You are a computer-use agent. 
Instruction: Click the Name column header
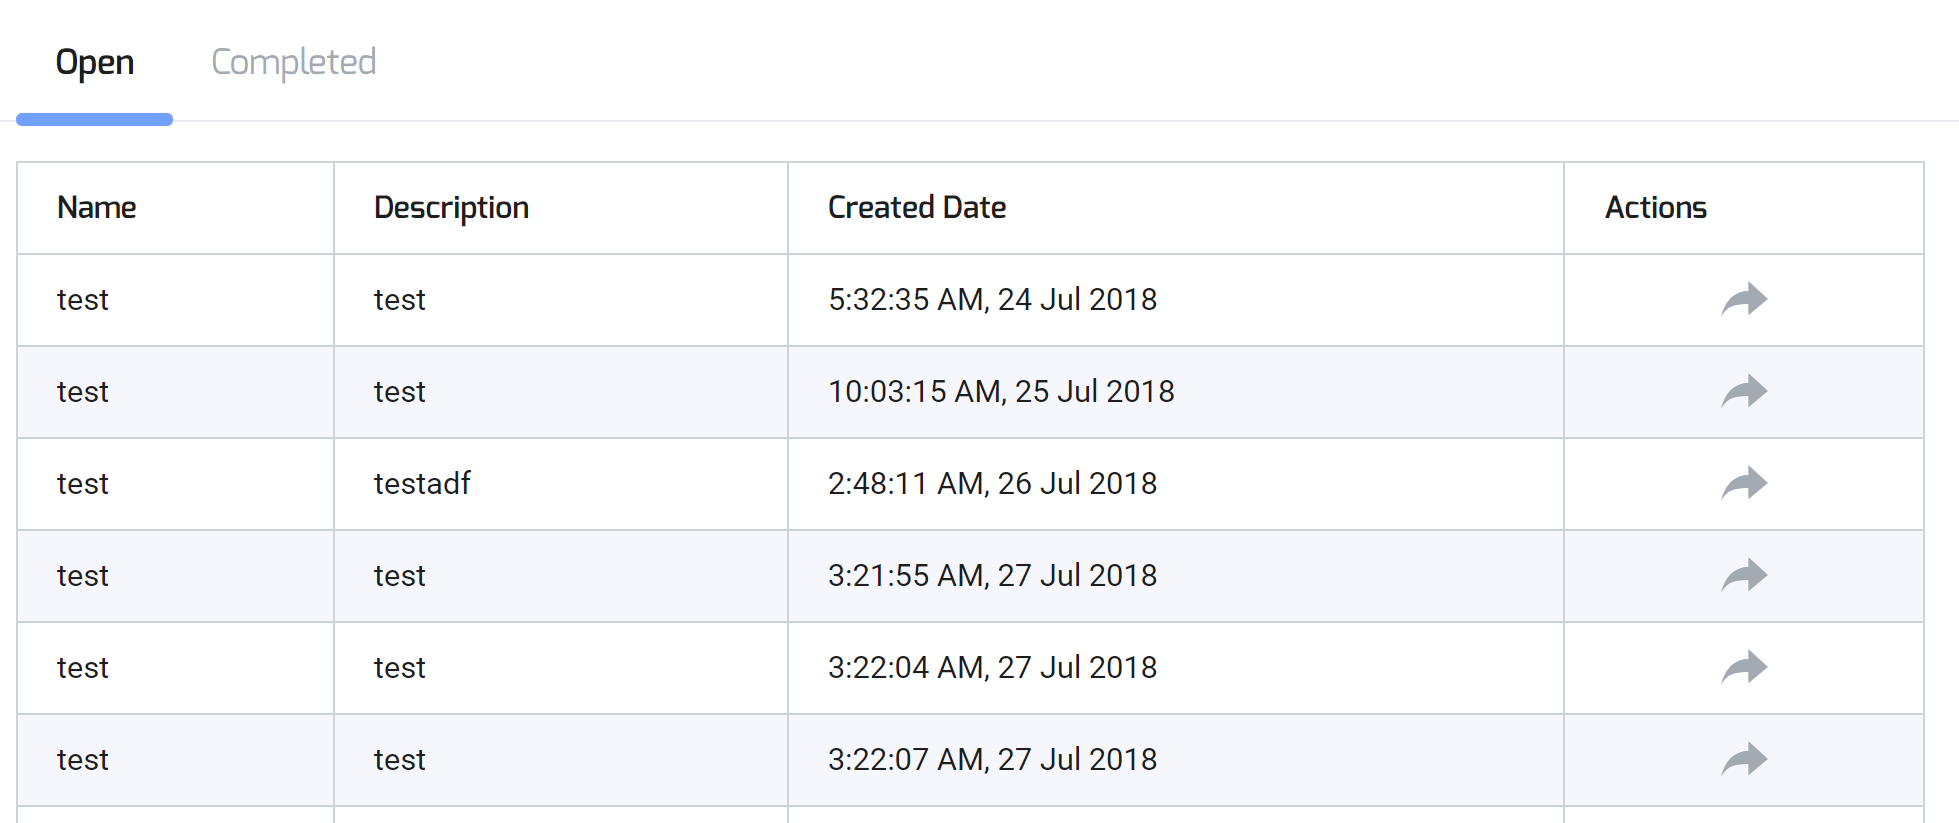pyautogui.click(x=96, y=207)
